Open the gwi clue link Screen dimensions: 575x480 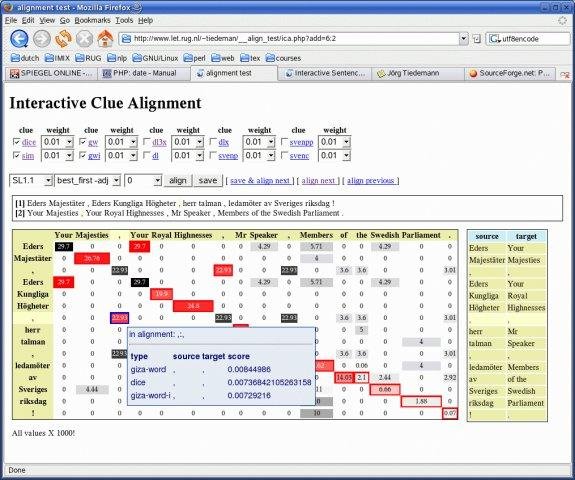pos(94,155)
